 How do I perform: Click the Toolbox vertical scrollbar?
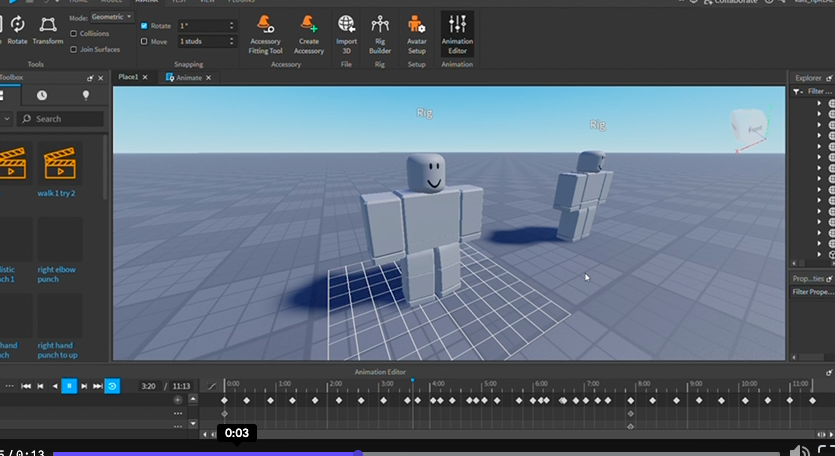coord(105,168)
